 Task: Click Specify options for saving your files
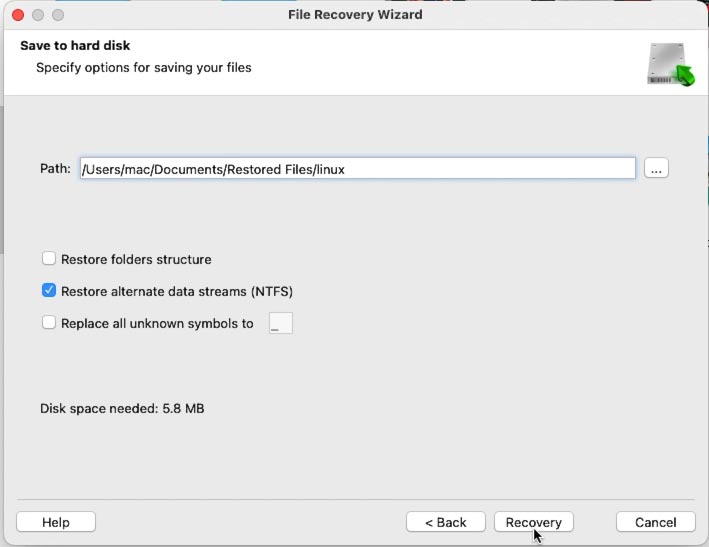click(x=144, y=68)
